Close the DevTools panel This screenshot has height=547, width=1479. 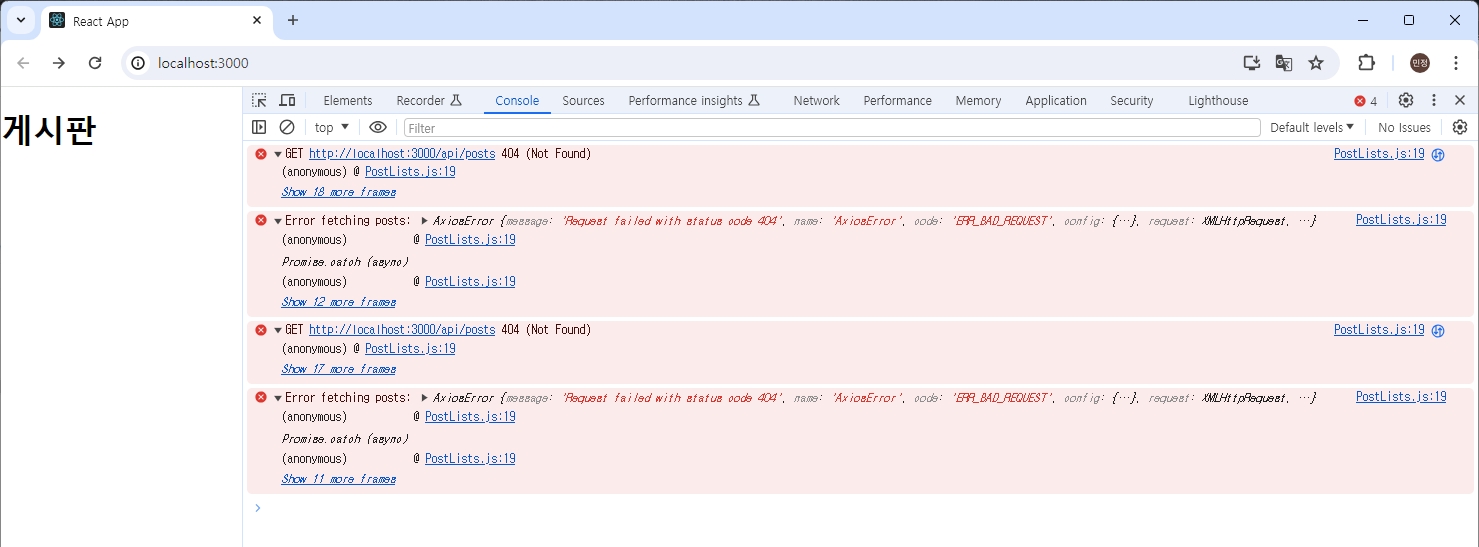(x=1460, y=100)
